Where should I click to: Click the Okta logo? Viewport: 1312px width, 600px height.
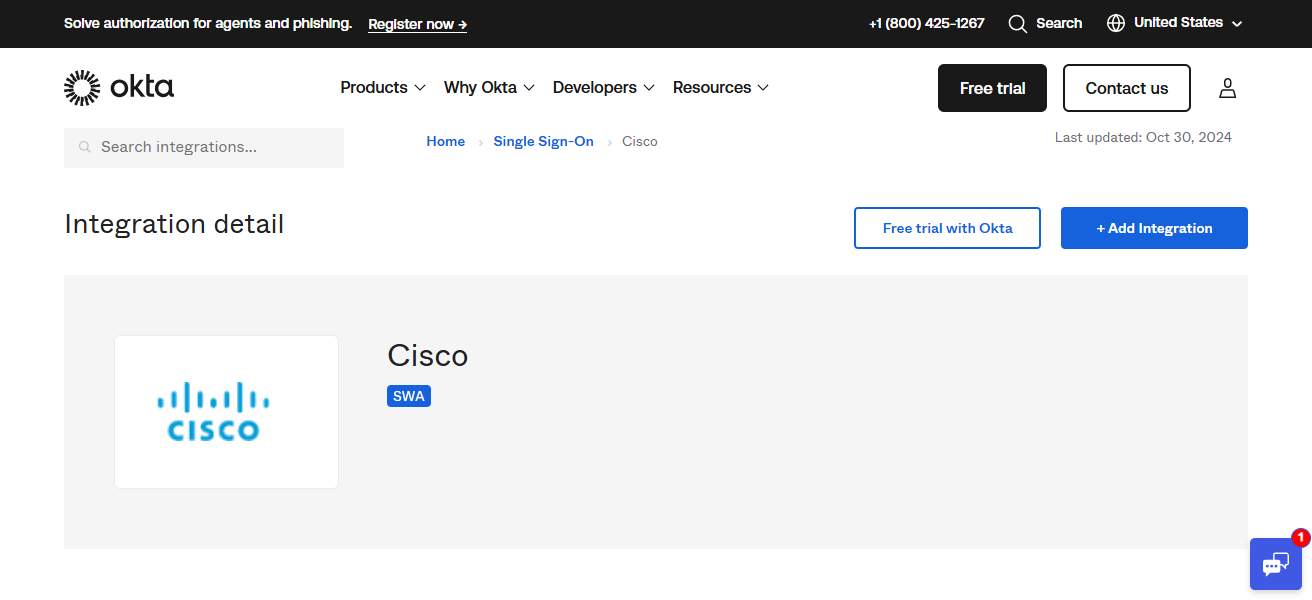pos(119,88)
